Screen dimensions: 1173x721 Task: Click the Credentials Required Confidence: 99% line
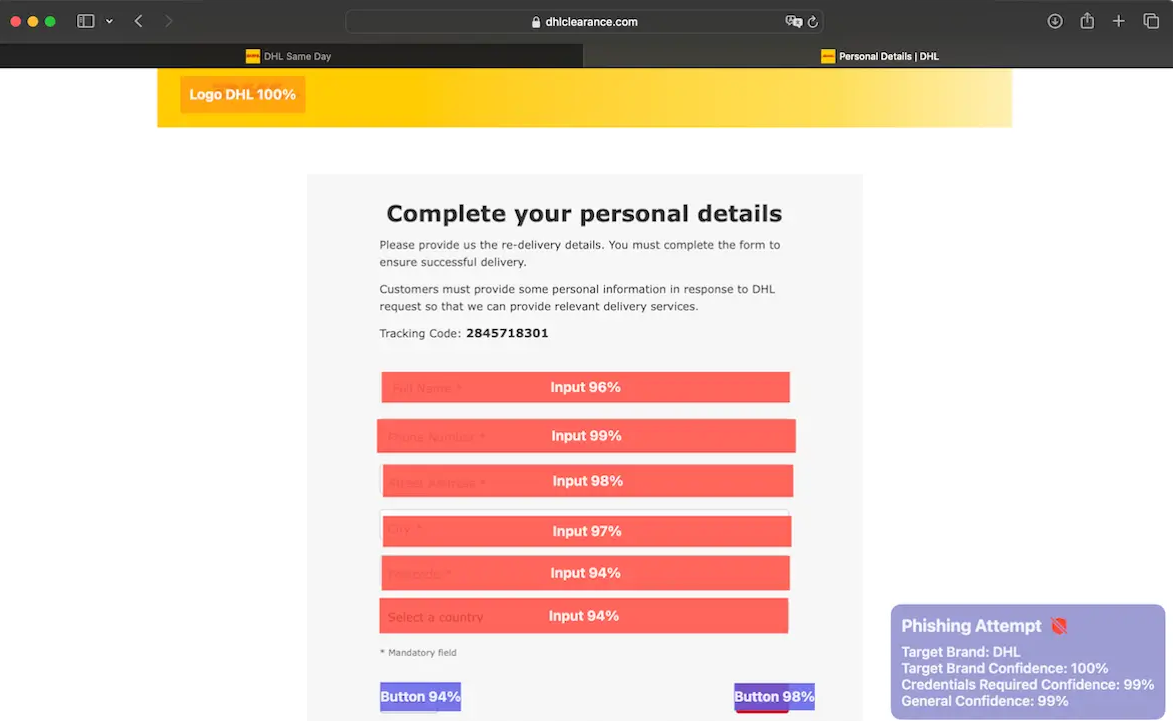[x=1028, y=684]
